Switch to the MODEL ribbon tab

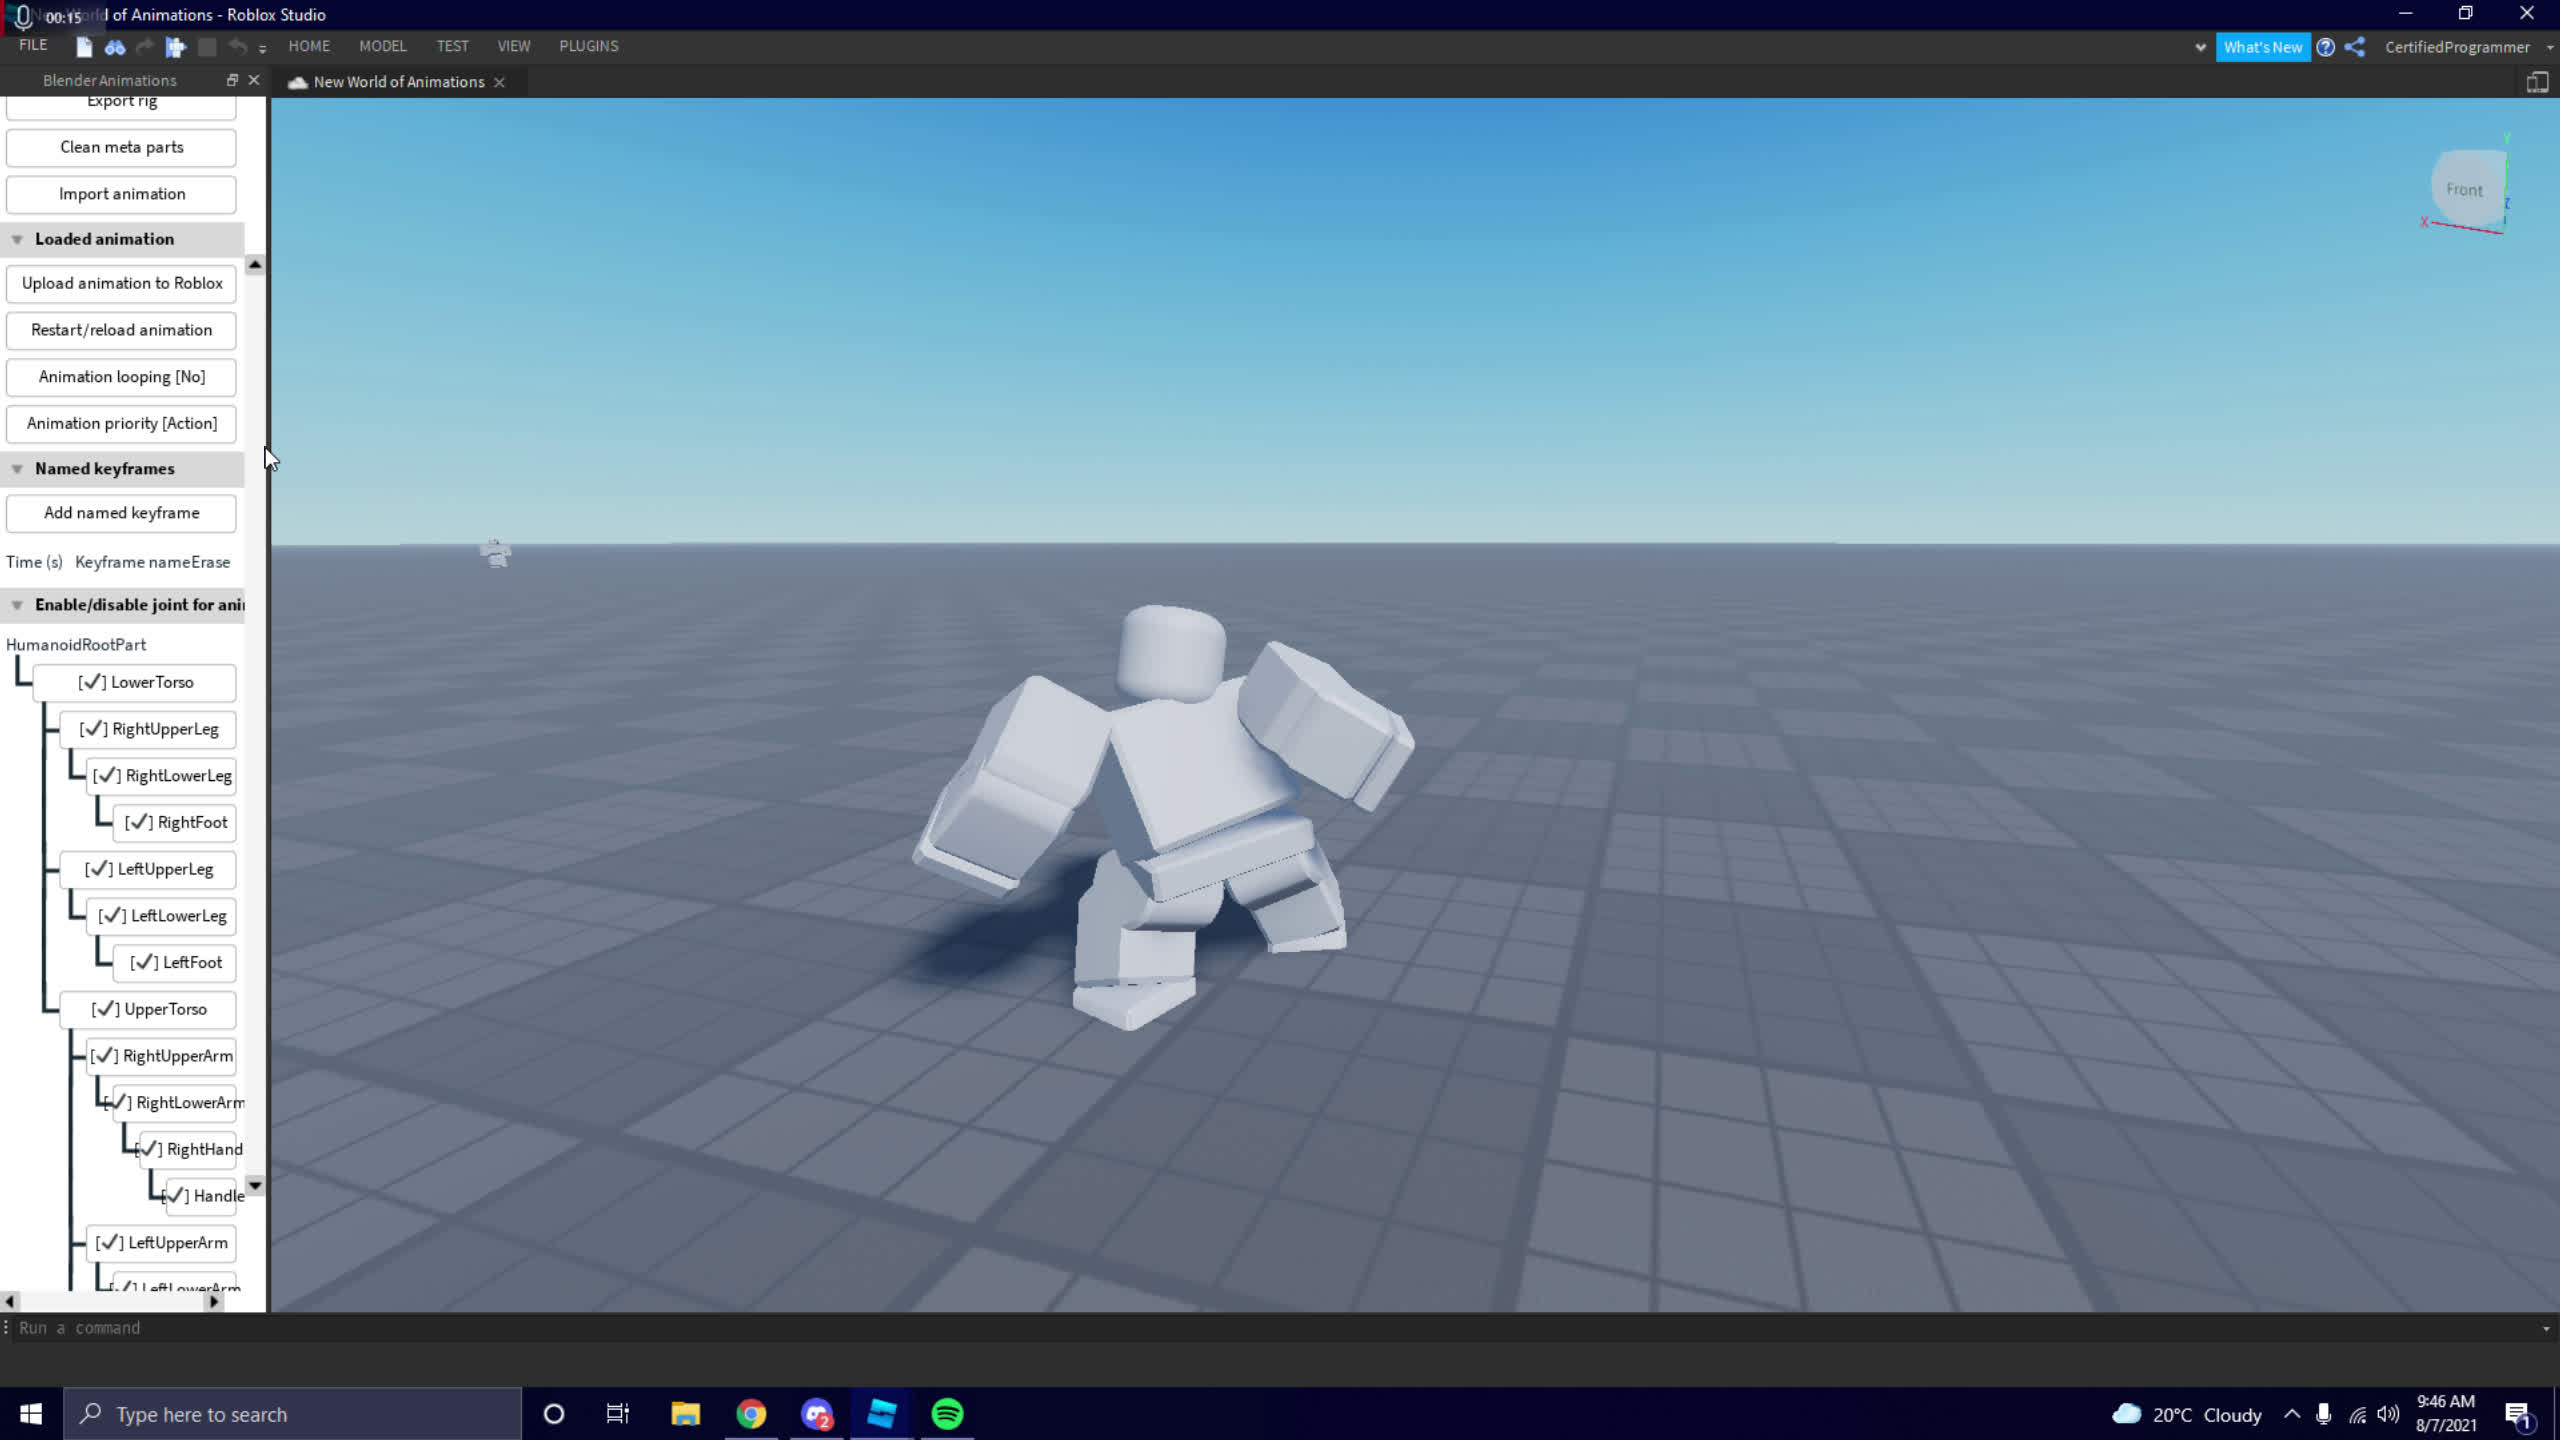tap(382, 46)
